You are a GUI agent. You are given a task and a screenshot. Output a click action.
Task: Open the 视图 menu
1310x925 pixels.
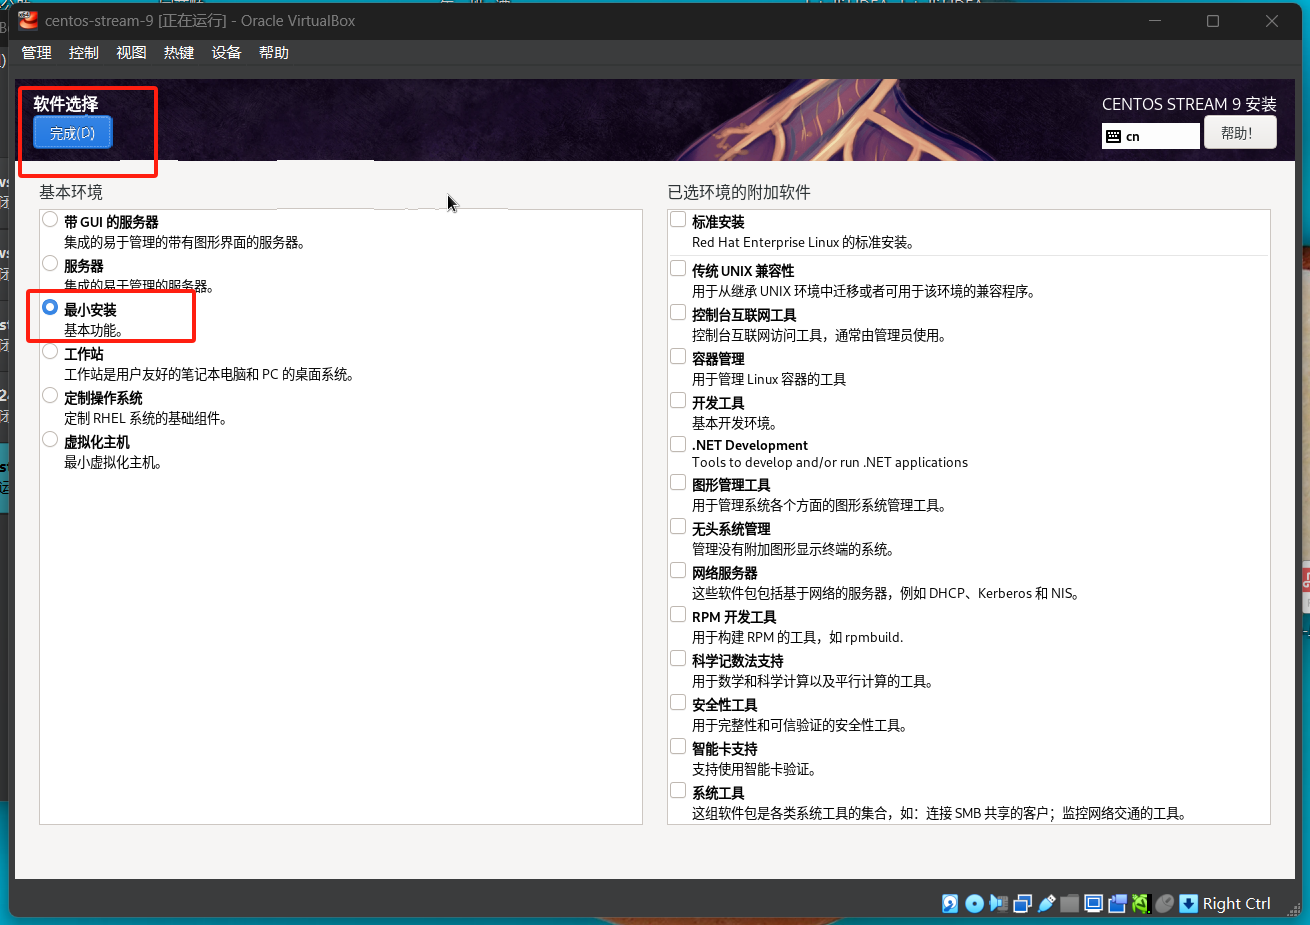(x=131, y=53)
